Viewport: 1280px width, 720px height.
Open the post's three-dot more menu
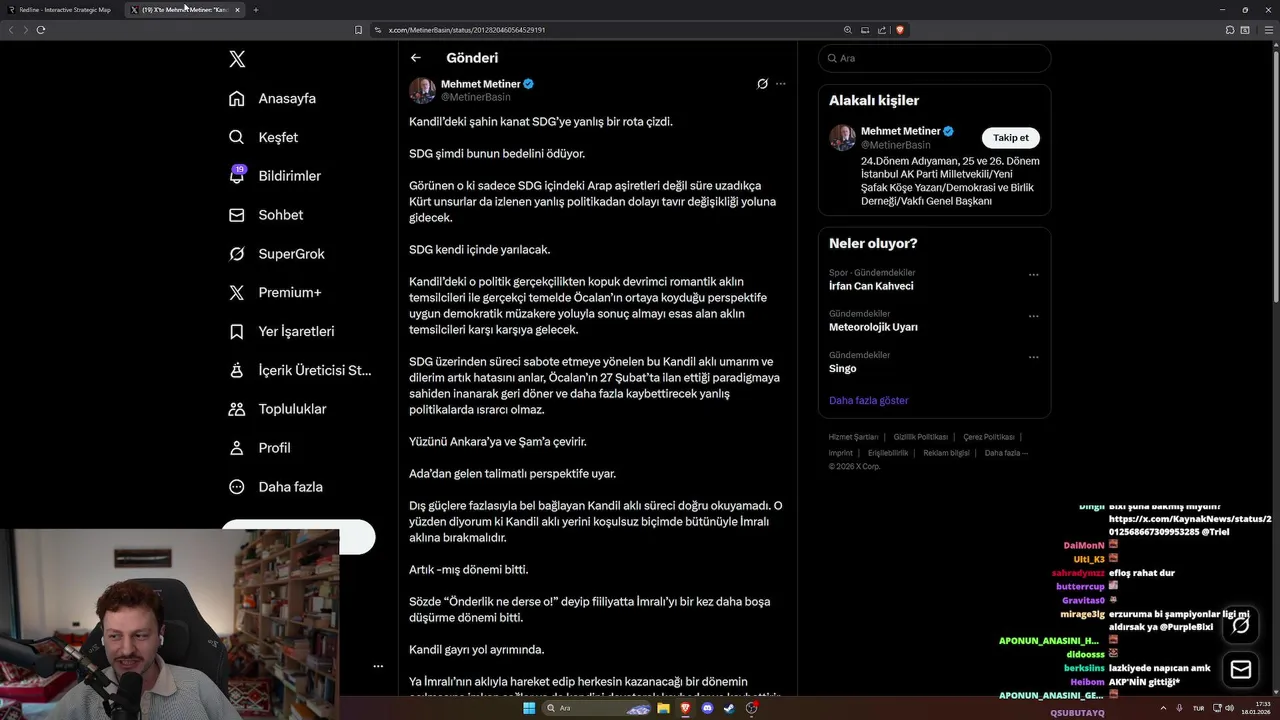[781, 84]
